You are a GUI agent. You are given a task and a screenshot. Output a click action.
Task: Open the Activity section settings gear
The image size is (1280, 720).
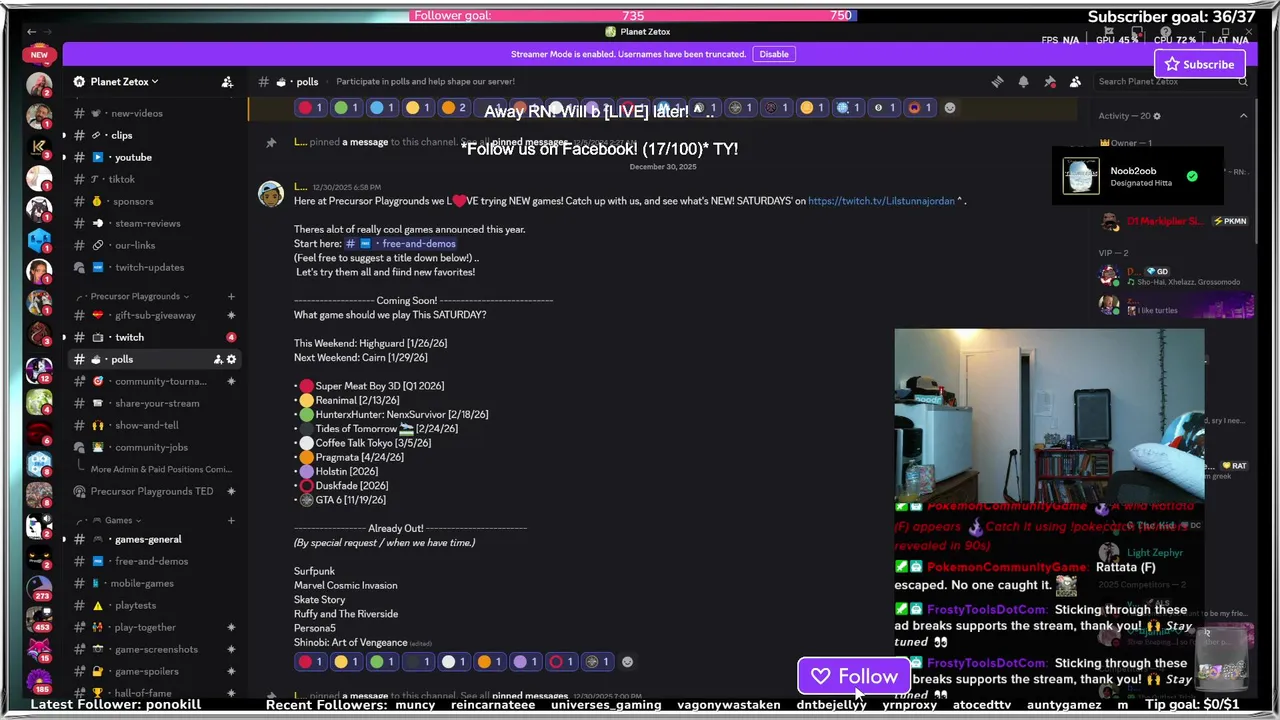pos(1157,116)
